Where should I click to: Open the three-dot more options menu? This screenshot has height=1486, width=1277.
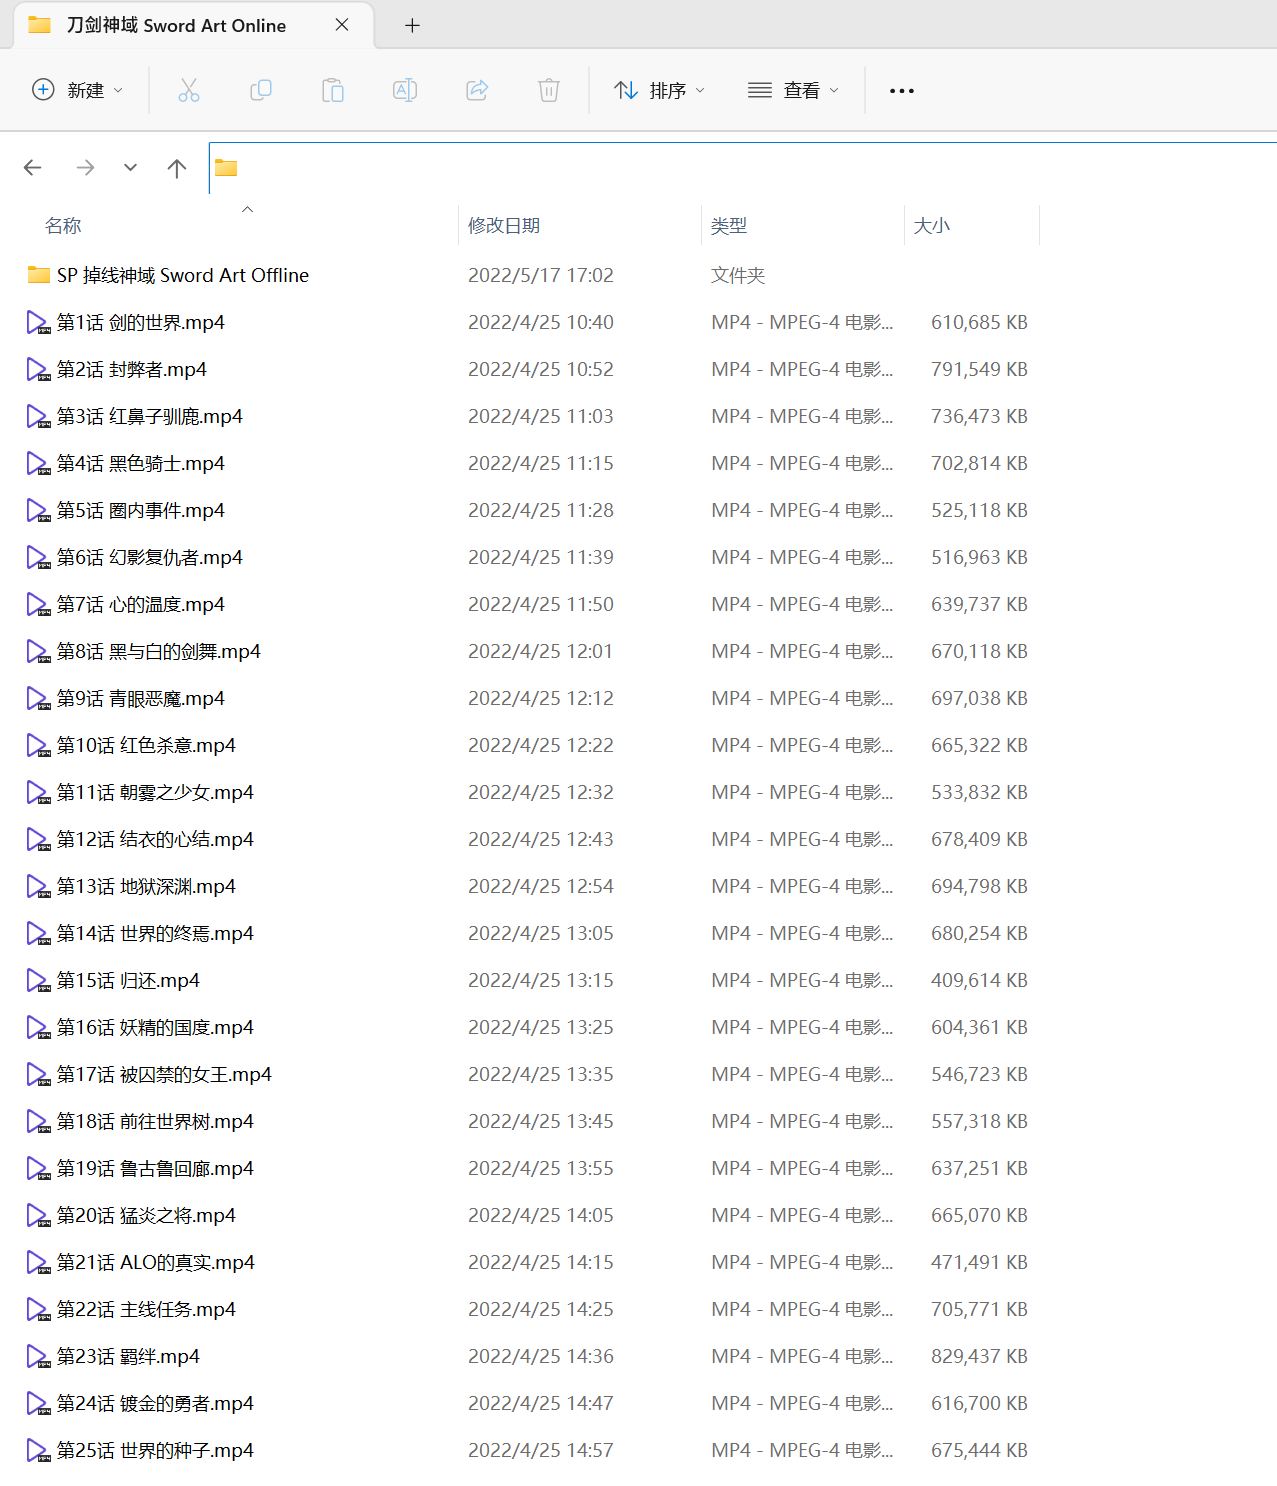click(902, 90)
